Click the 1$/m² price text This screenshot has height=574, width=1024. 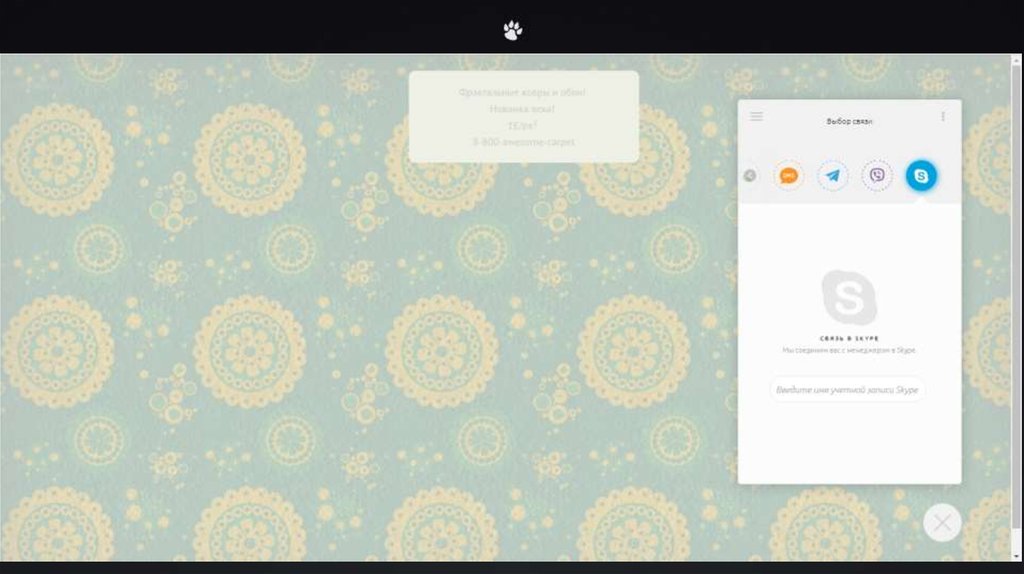(523, 125)
